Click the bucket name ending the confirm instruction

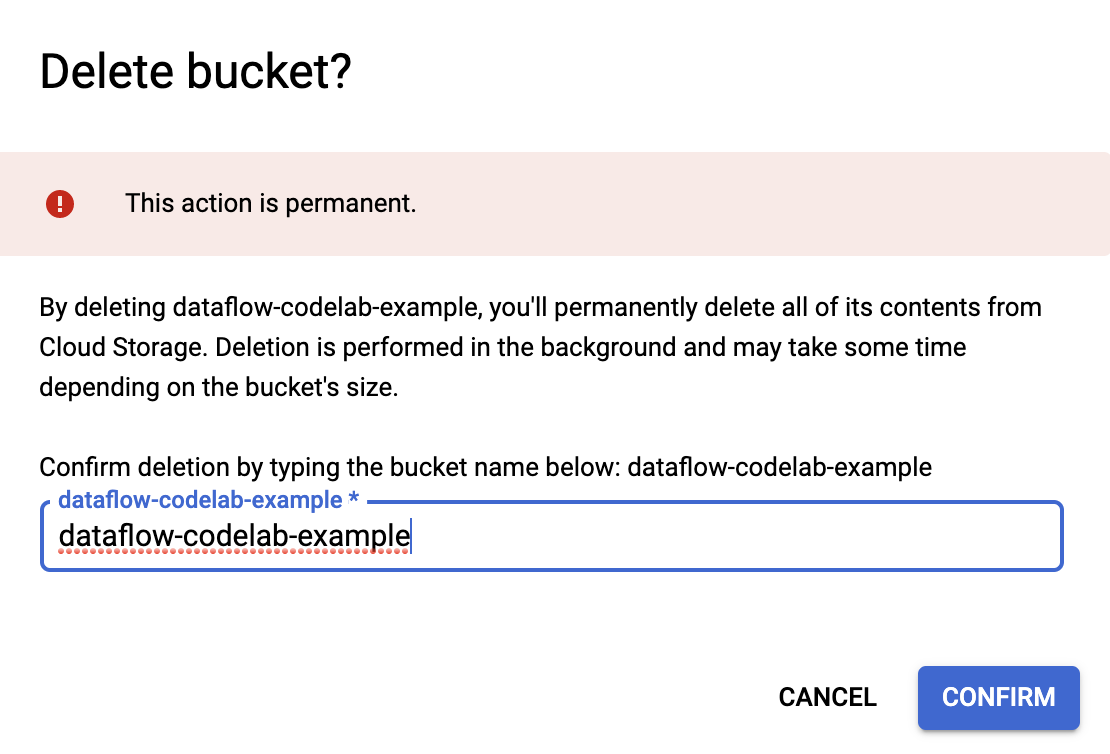click(779, 467)
